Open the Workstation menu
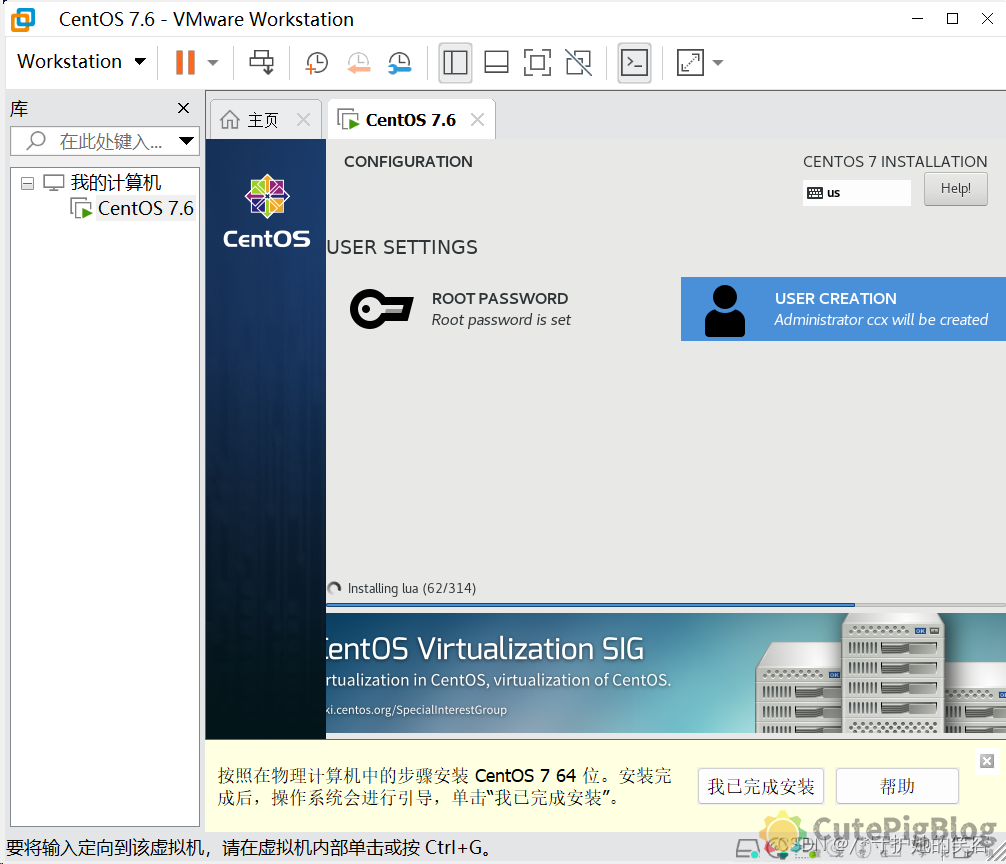The width and height of the screenshot is (1006, 864). point(80,61)
